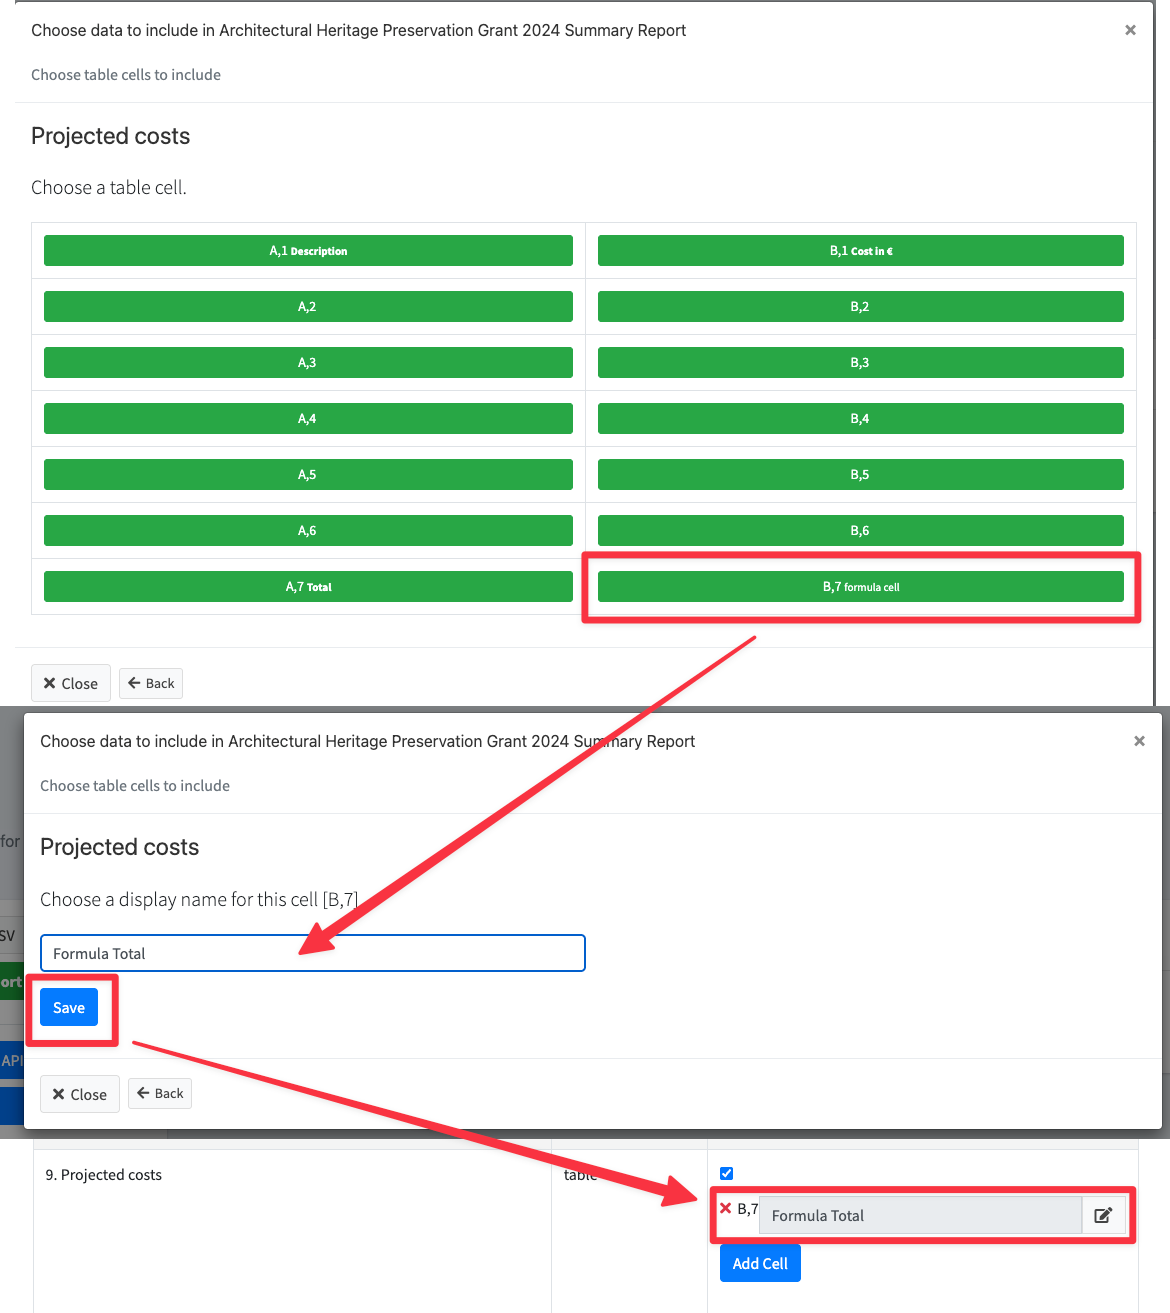The width and height of the screenshot is (1170, 1313).
Task: Focus the display name input field
Action: 312,953
